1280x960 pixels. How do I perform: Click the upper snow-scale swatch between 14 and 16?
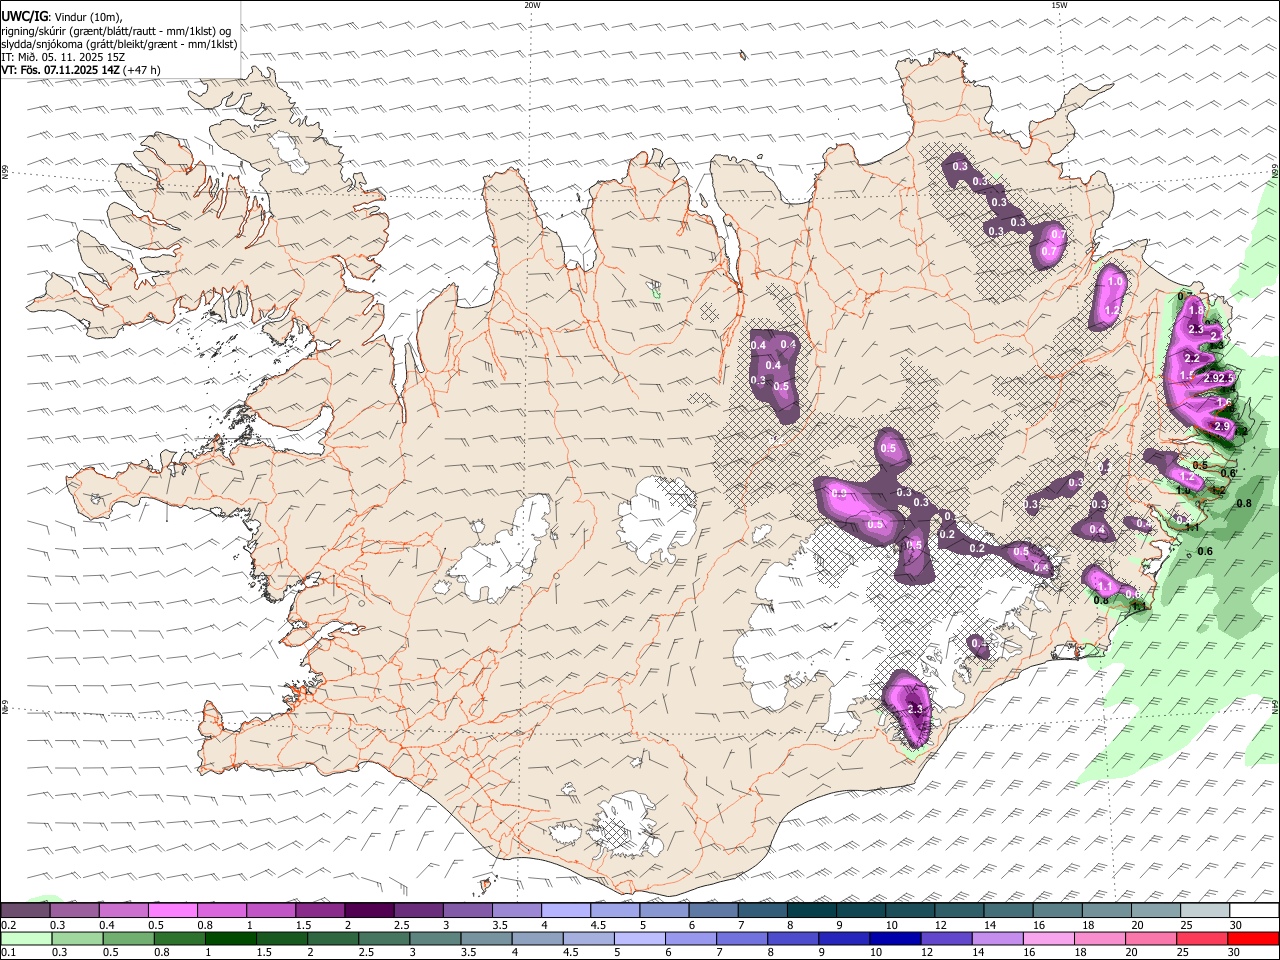click(1008, 910)
